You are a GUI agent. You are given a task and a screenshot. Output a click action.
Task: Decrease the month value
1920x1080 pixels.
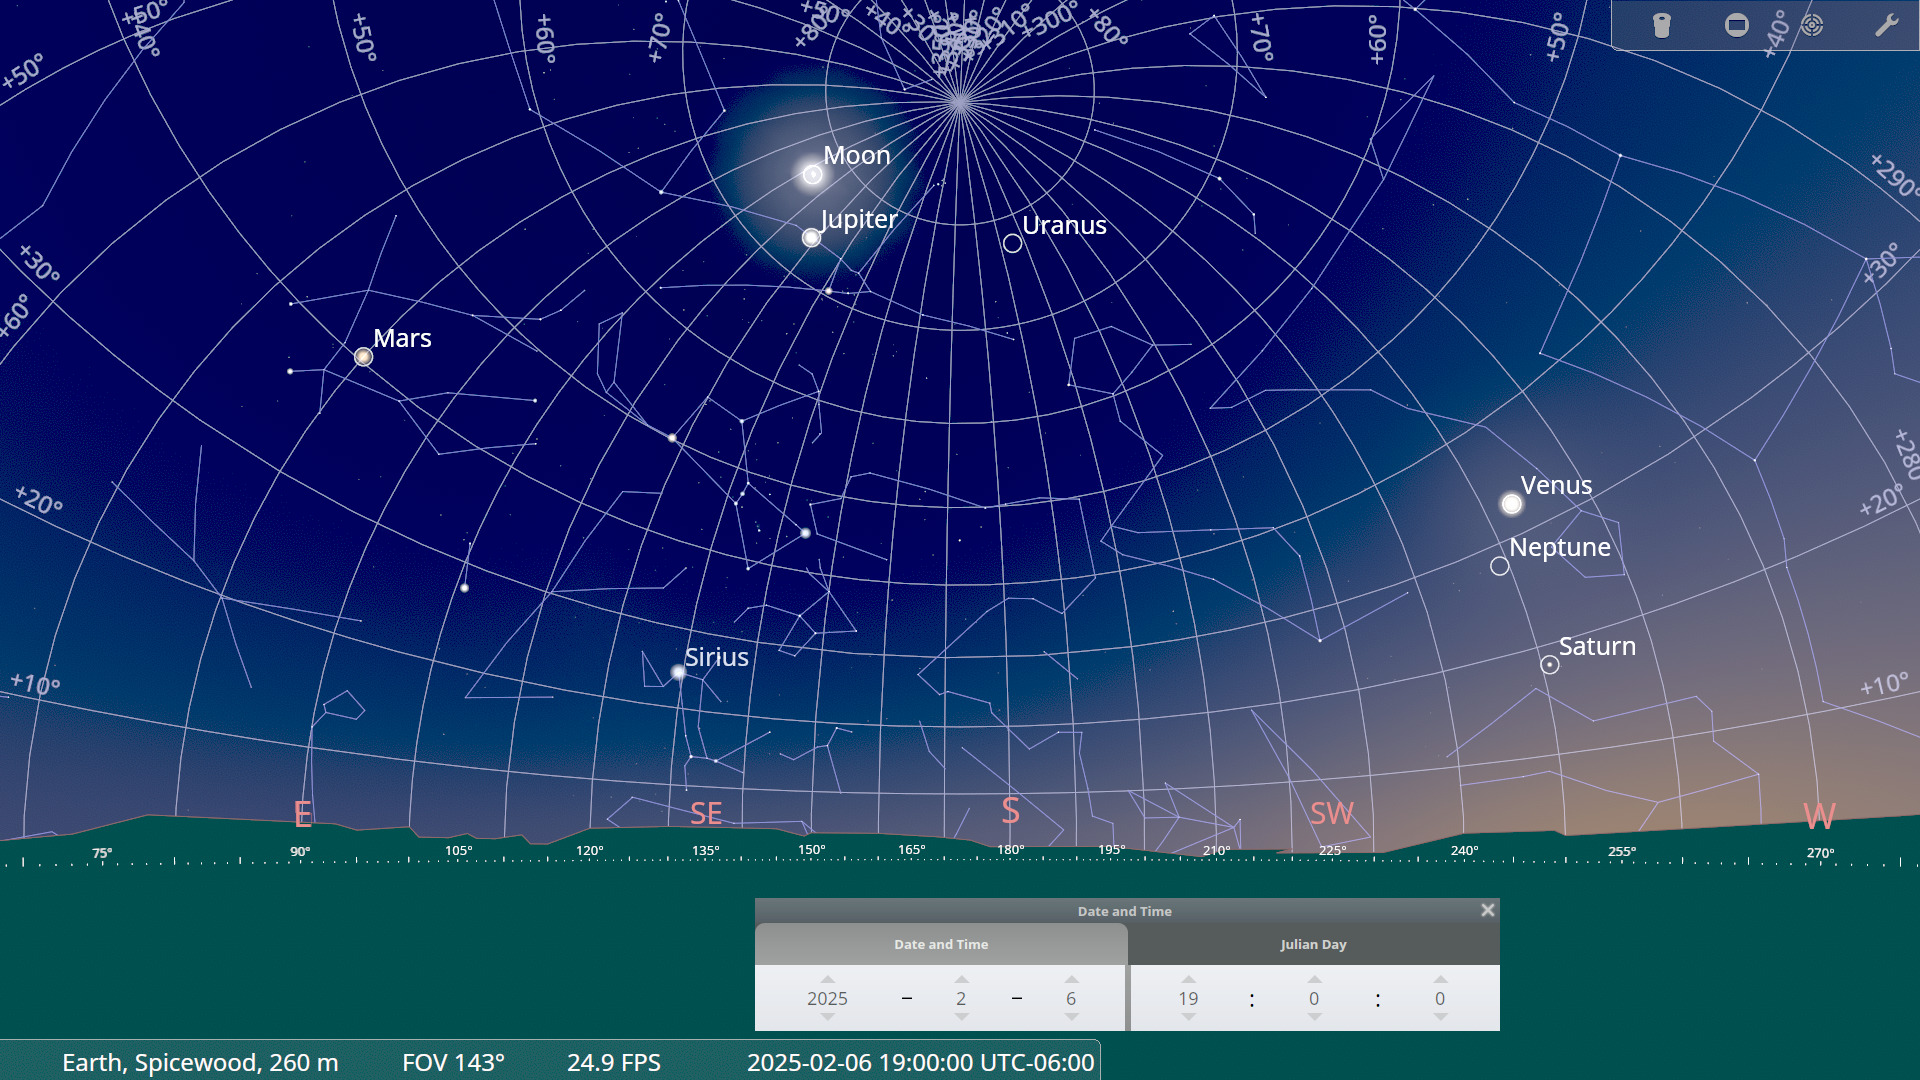[961, 1017]
